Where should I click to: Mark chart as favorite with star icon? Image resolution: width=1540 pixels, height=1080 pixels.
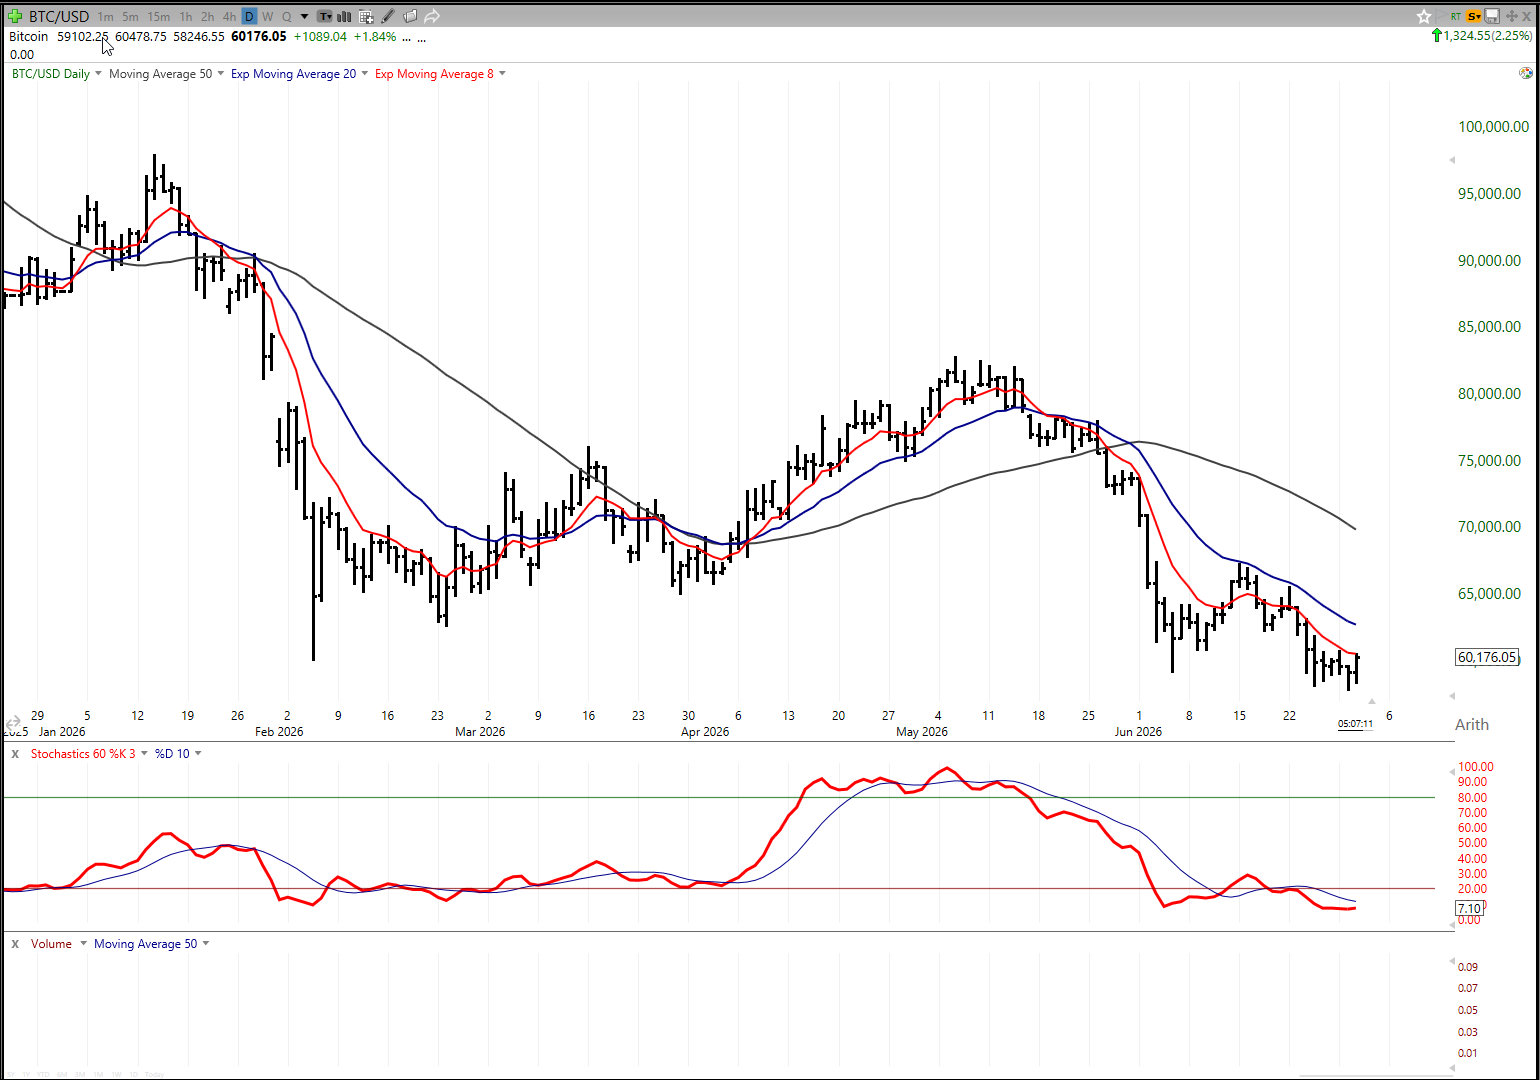[x=1424, y=16]
